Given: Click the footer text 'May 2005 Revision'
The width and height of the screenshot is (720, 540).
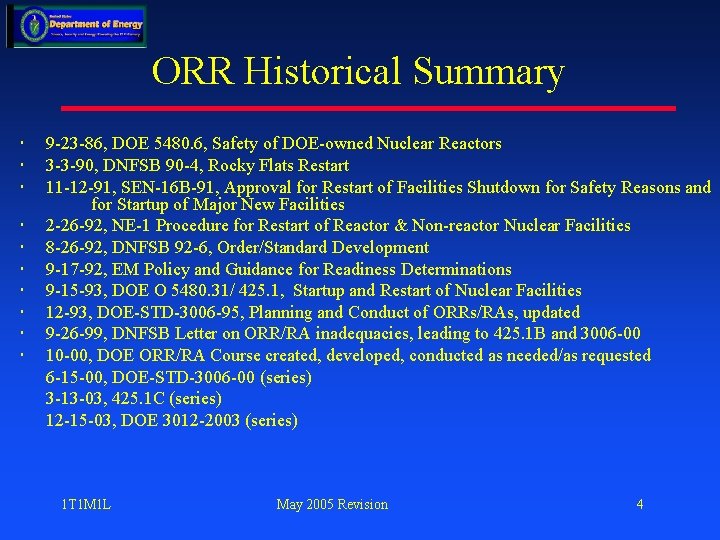Looking at the screenshot, I should tap(332, 505).
